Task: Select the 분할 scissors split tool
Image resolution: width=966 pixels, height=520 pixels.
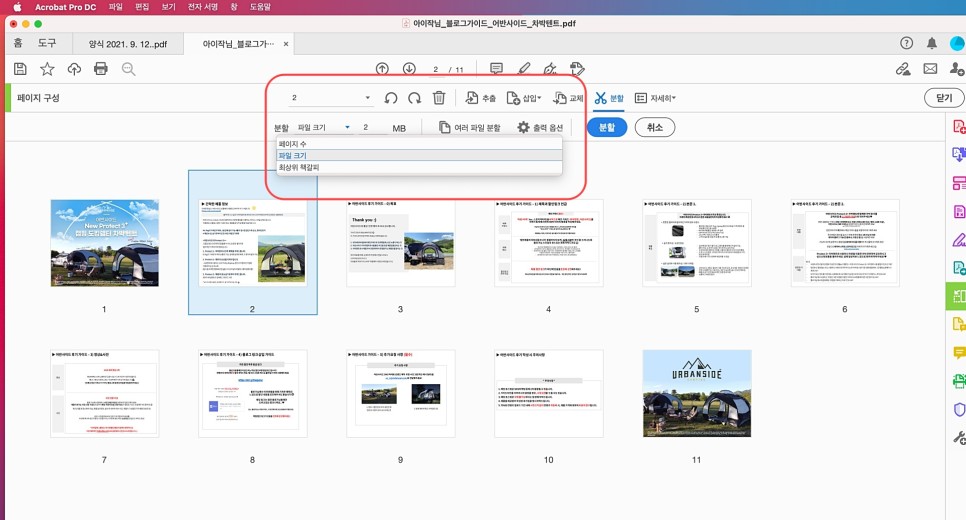Action: 609,98
